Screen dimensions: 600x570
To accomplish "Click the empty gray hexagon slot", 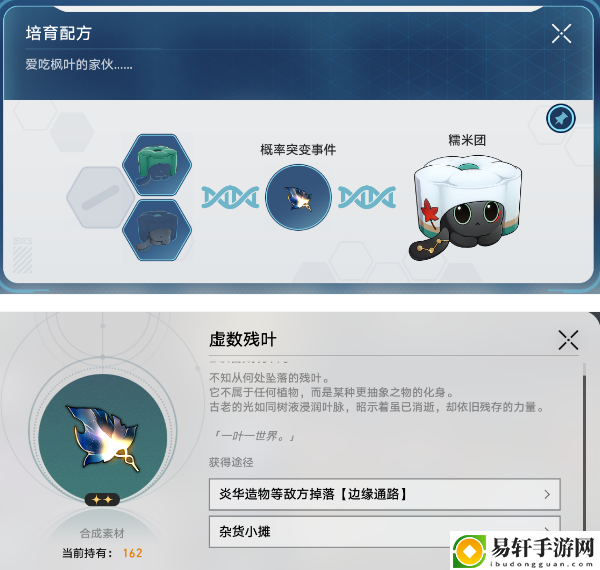I will click(x=101, y=197).
